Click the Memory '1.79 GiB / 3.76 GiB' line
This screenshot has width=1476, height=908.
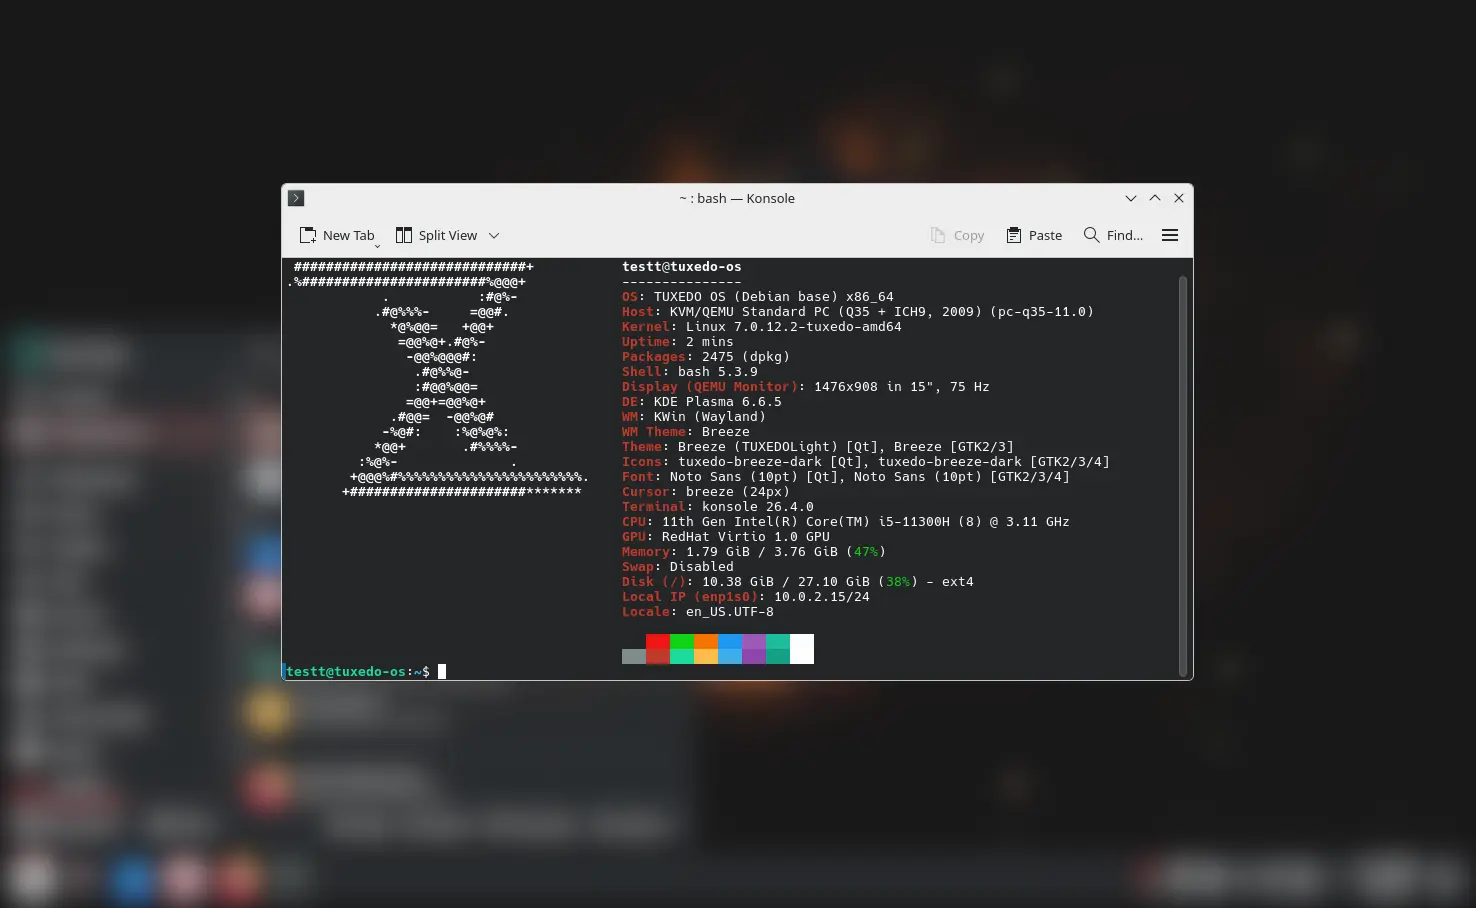point(754,552)
